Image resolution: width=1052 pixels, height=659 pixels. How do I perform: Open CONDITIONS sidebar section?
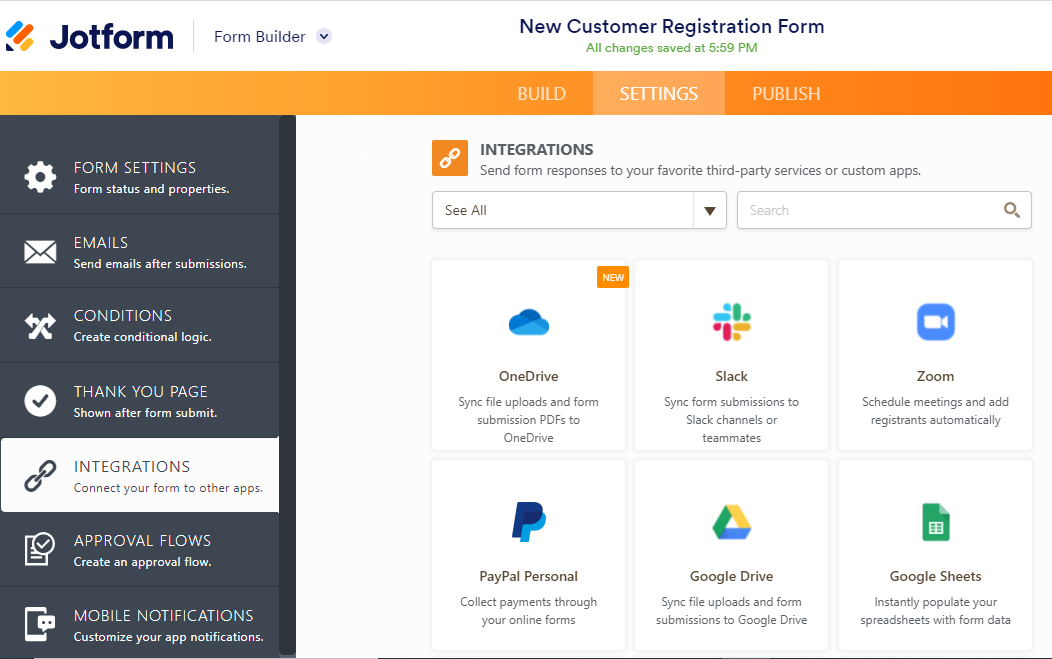pyautogui.click(x=140, y=326)
